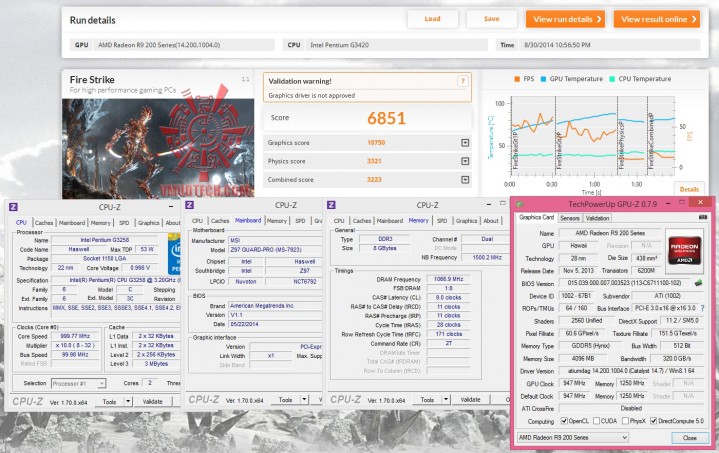Open the AMD Radeon R9 200 Series GPU dropdown
The width and height of the screenshot is (719, 453).
pos(573,438)
